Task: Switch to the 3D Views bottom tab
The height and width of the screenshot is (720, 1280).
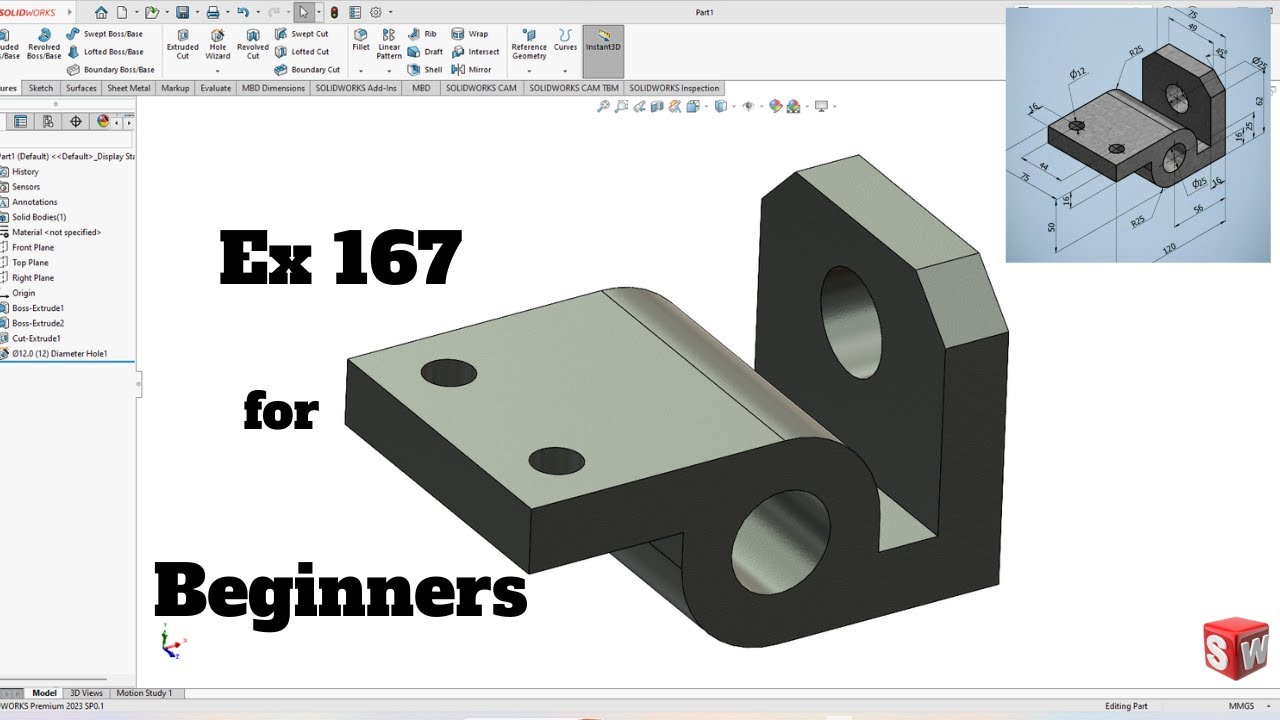Action: coord(86,693)
